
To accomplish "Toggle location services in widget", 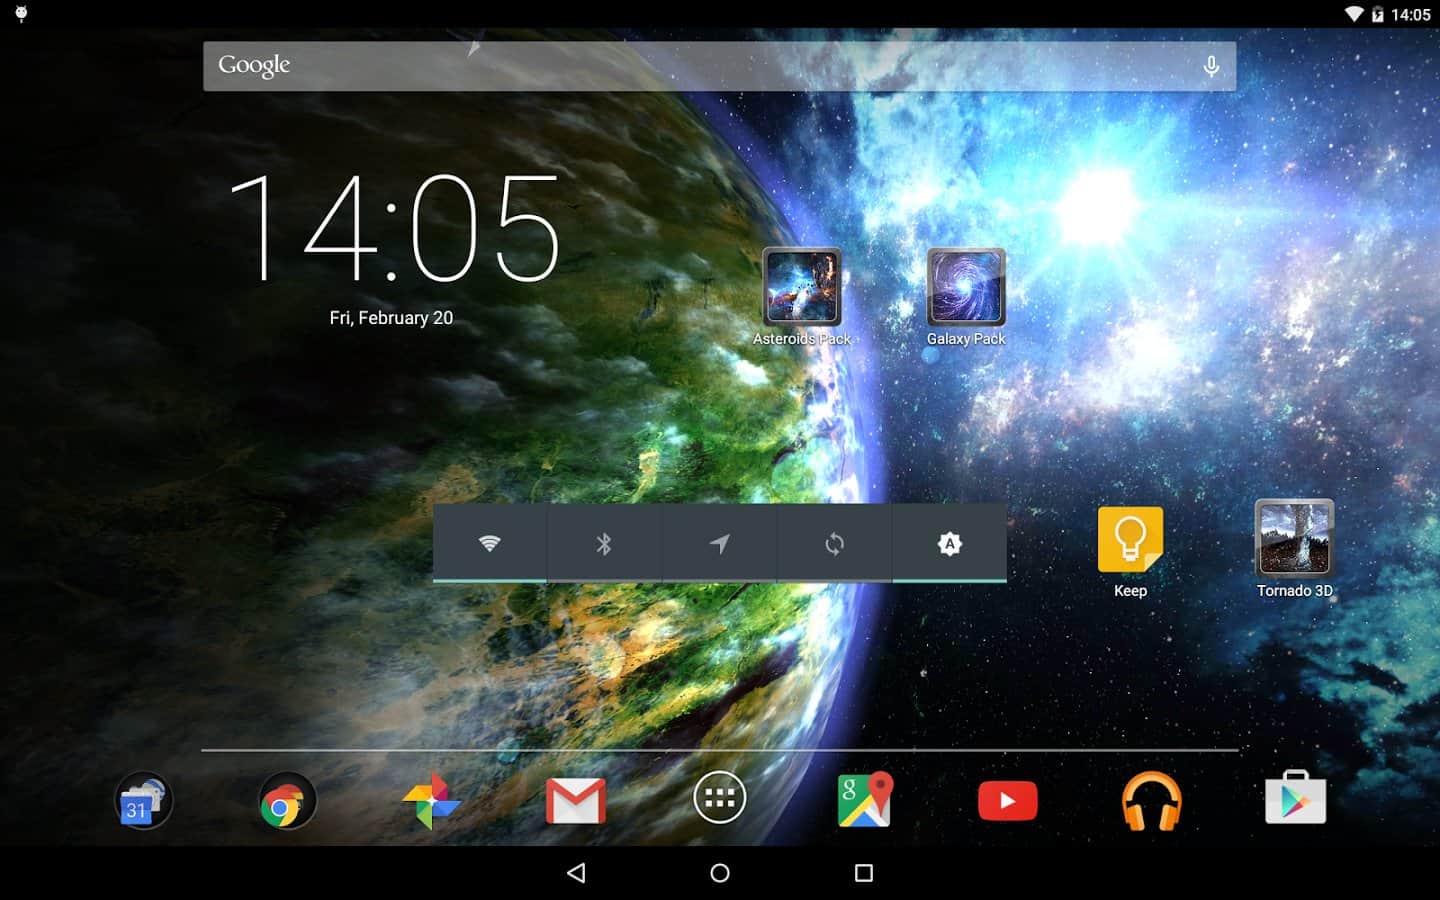I will (719, 543).
